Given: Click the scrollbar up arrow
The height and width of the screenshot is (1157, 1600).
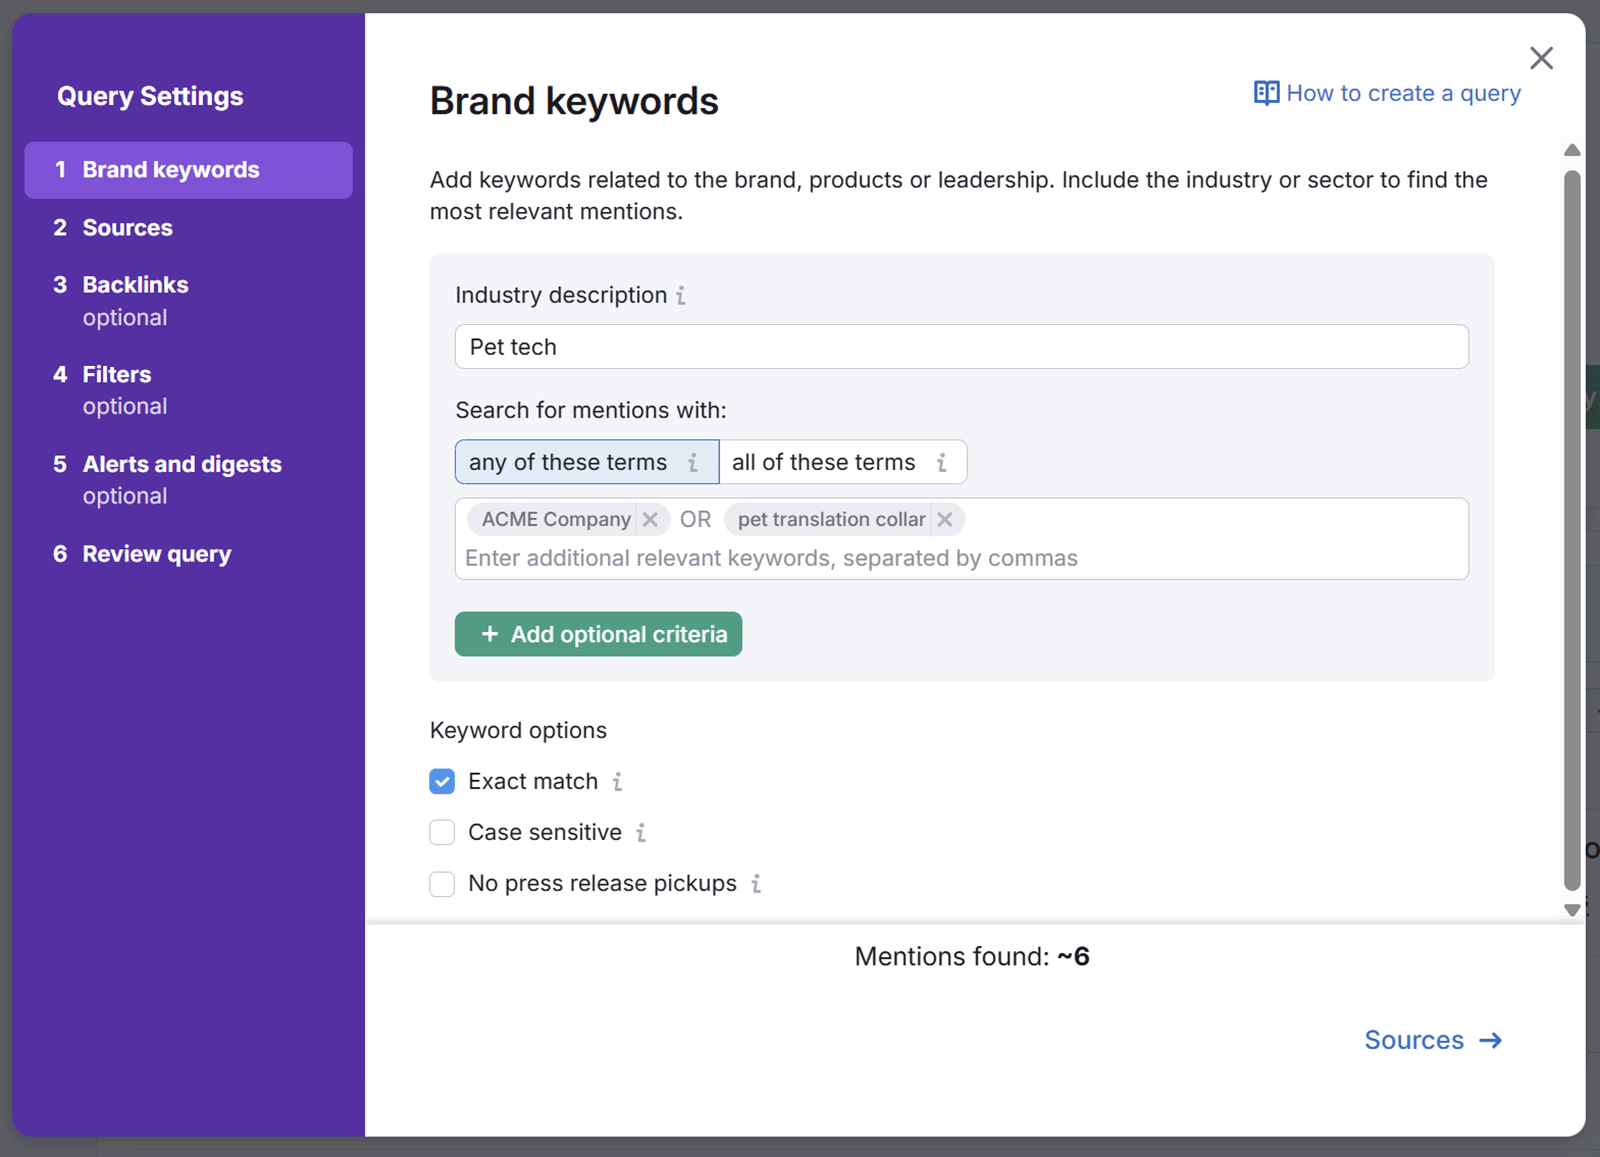Looking at the screenshot, I should point(1571,149).
